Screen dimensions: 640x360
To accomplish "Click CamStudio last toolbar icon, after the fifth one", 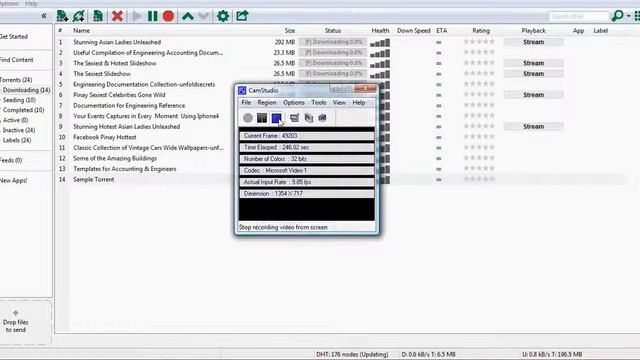I will pyautogui.click(x=322, y=118).
